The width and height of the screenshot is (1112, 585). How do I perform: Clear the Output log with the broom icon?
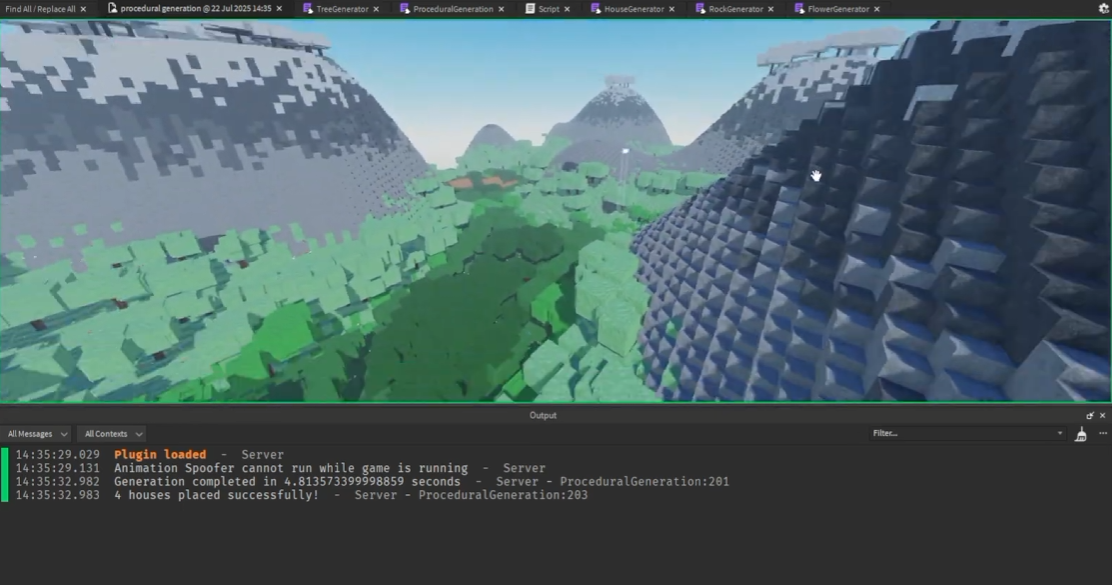pos(1081,434)
